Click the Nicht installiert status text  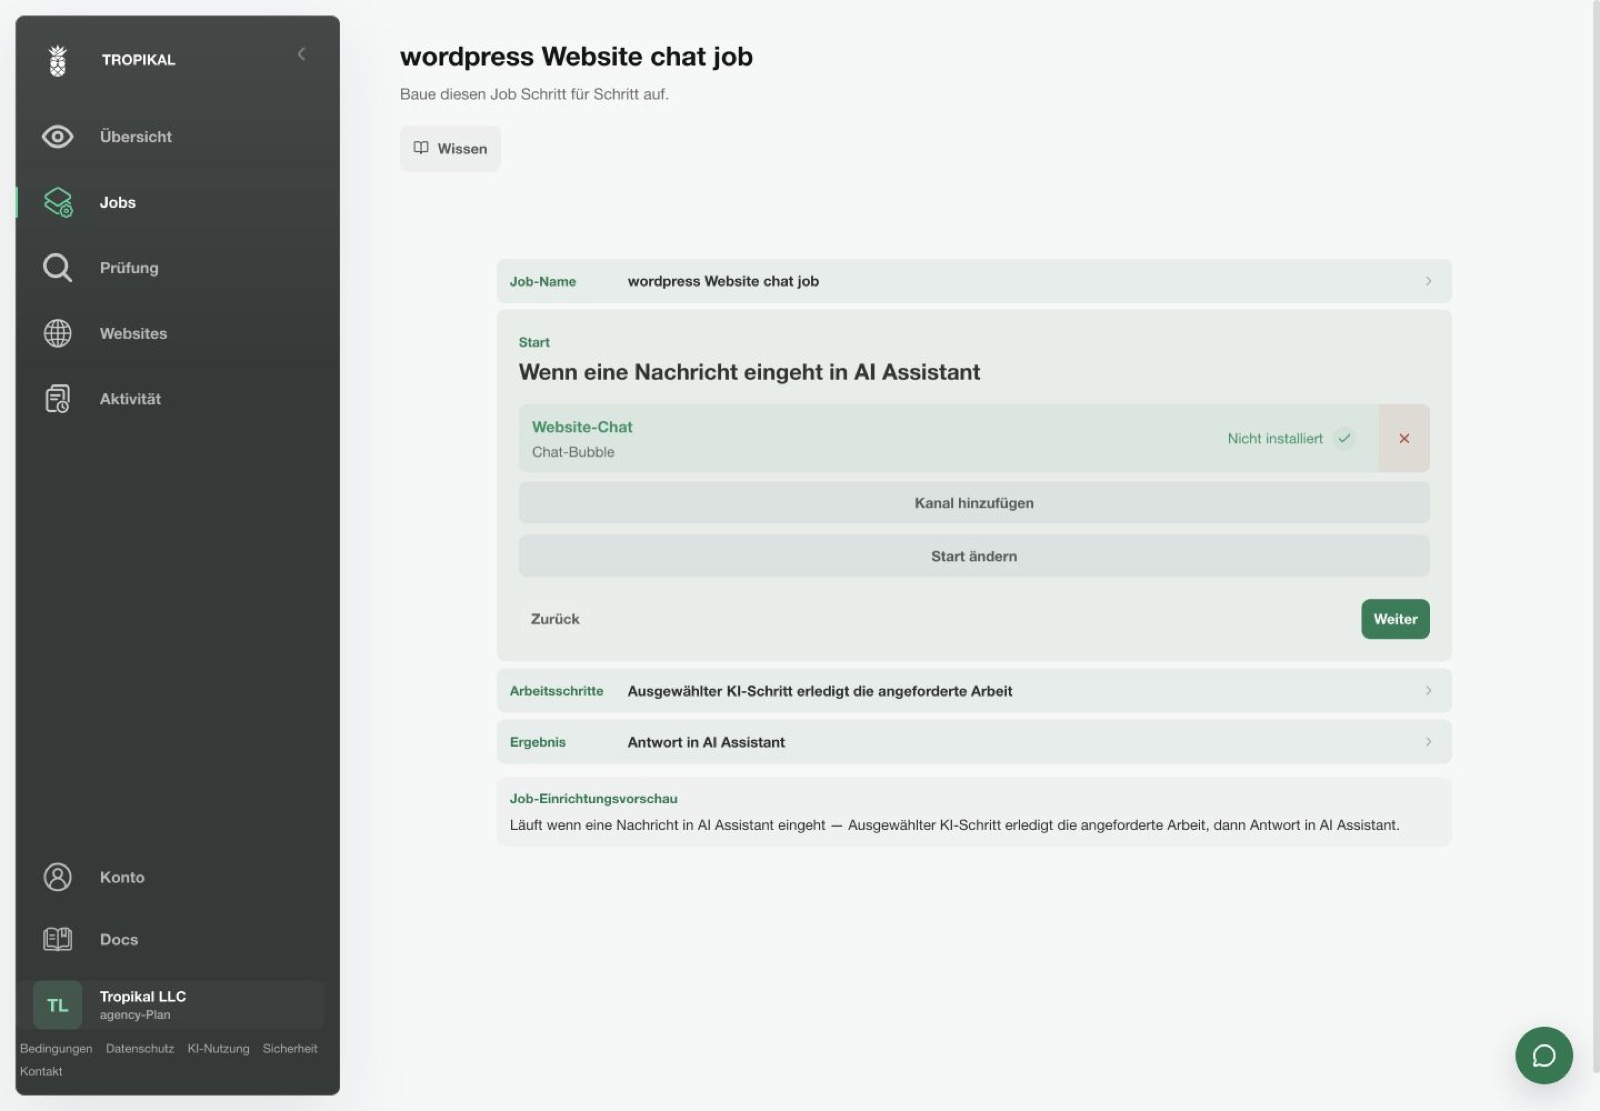click(1275, 438)
